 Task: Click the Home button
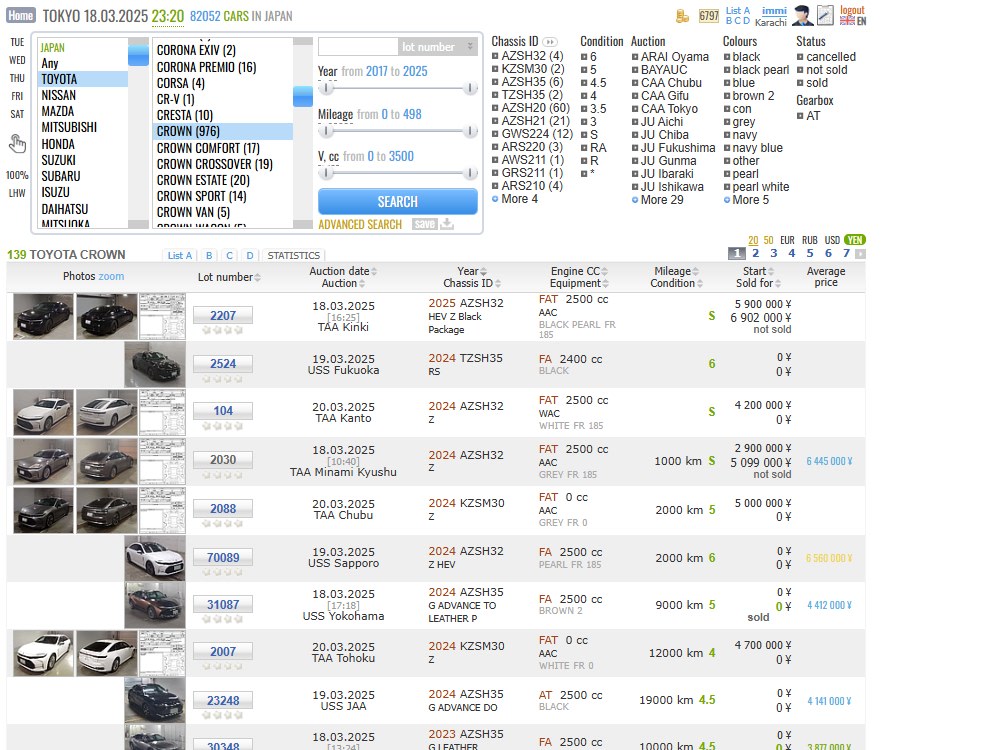(x=20, y=15)
